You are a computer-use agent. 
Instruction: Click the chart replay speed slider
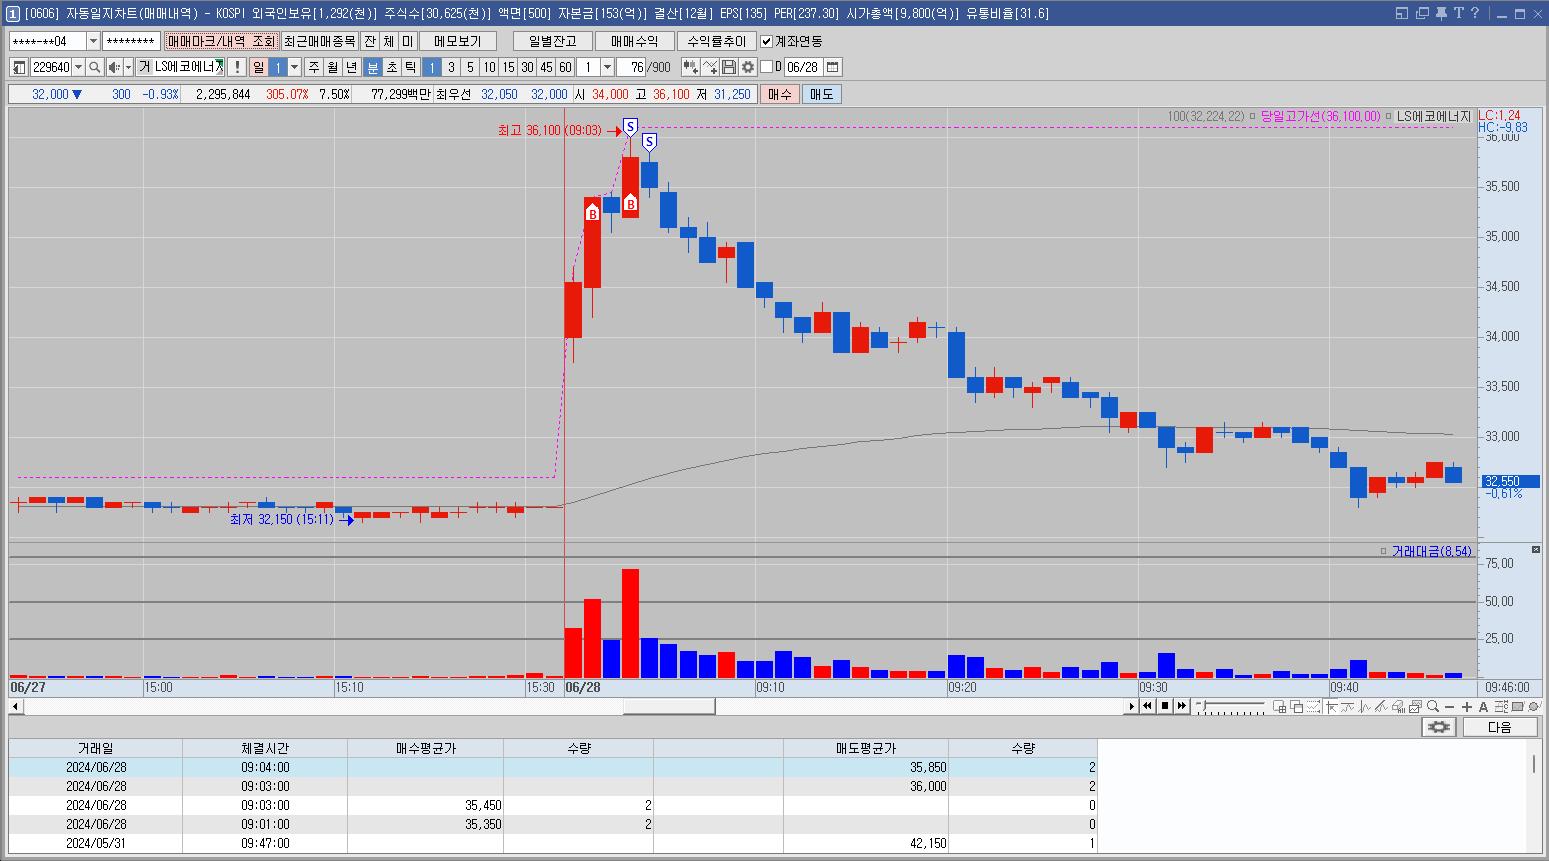tap(1231, 706)
